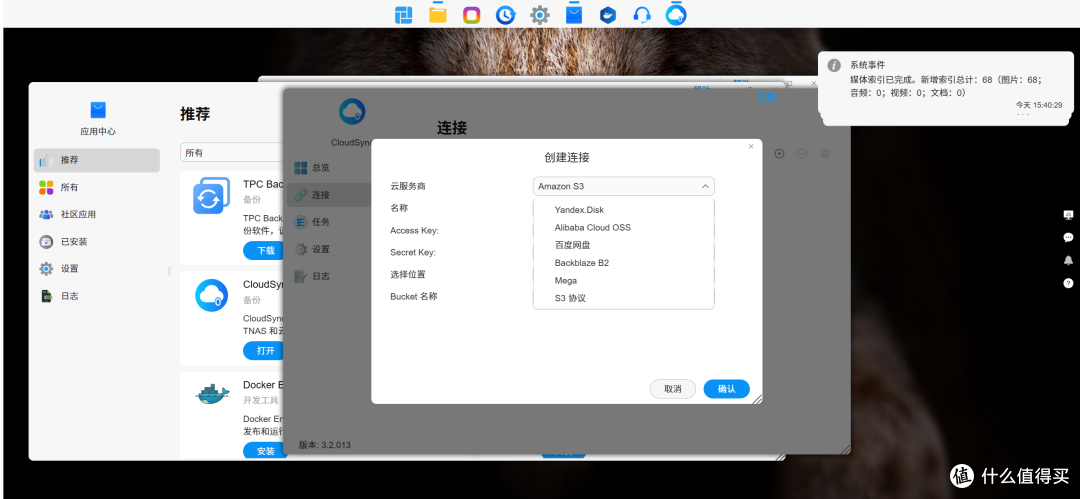Click the Bucket 名称 field label
1080x499 pixels.
coord(413,296)
